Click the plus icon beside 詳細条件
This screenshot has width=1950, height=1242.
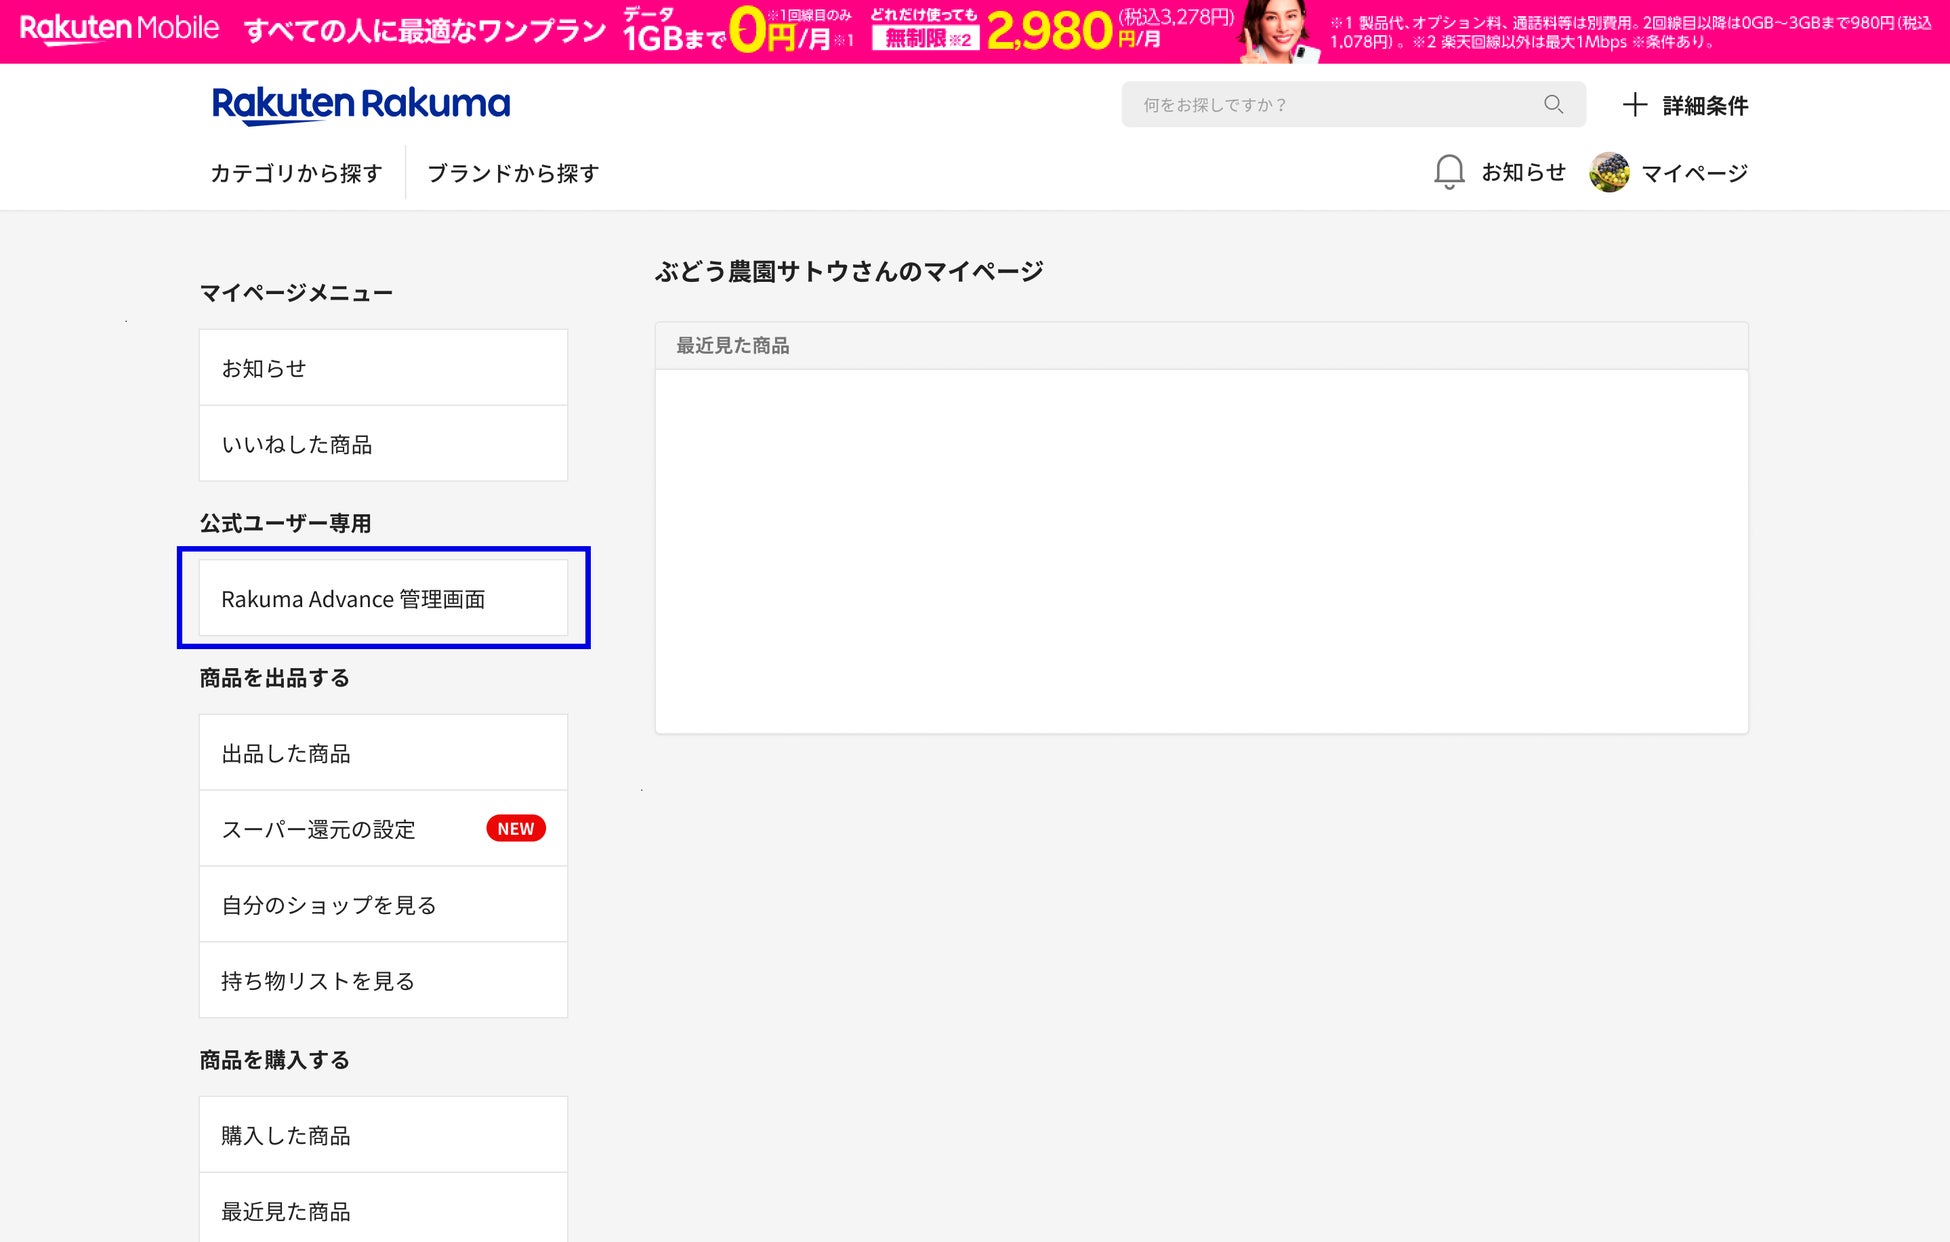tap(1634, 105)
